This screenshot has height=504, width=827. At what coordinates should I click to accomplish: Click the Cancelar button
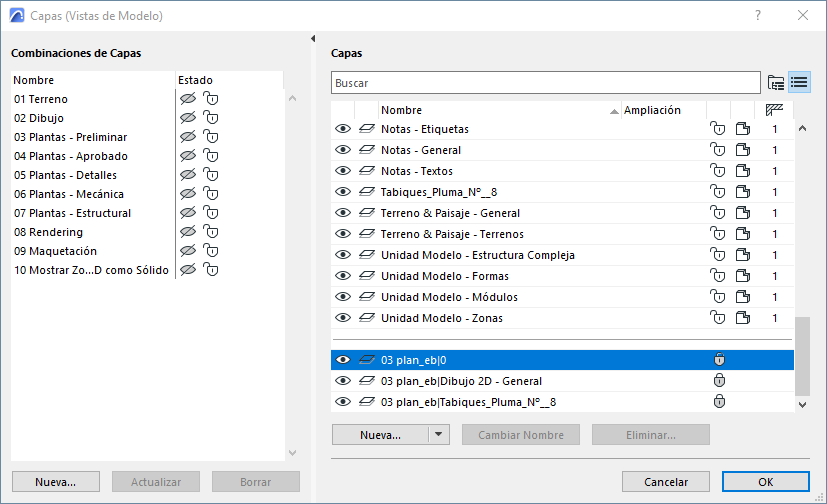tap(666, 482)
